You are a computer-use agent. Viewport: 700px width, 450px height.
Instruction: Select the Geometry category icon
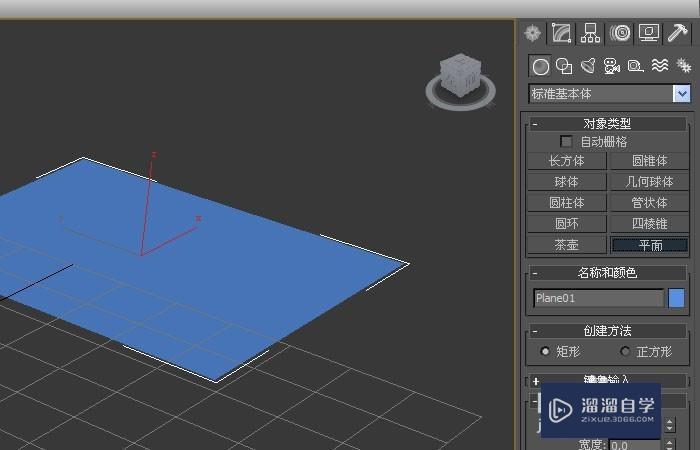(540, 67)
